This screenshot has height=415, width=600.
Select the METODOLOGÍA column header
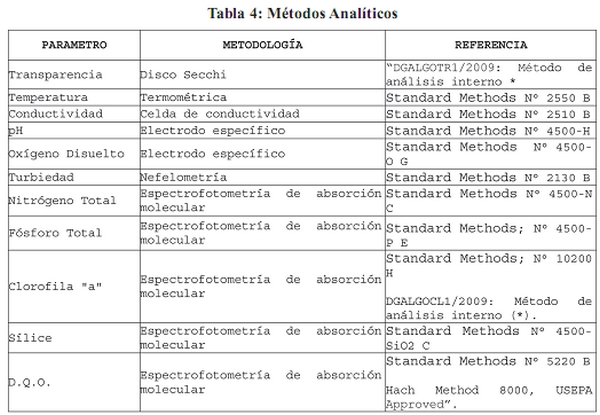261,46
